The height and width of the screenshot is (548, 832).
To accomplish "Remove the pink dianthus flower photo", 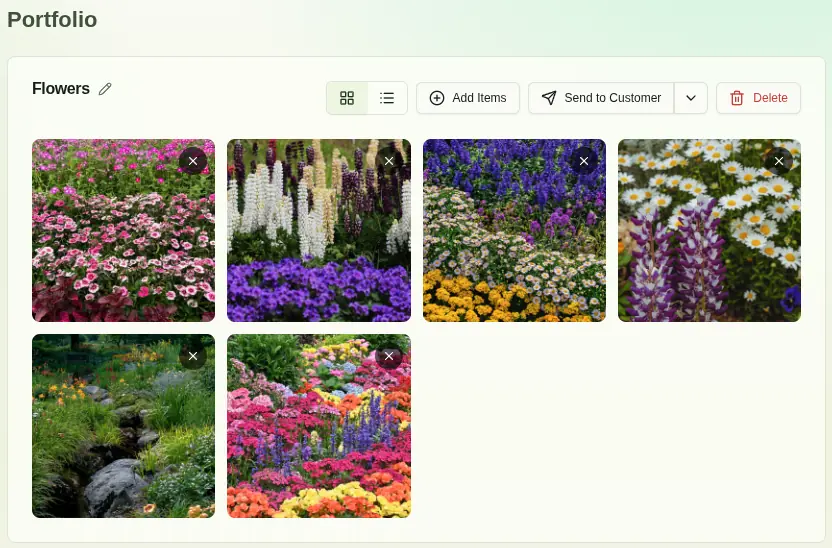I will pos(193,161).
